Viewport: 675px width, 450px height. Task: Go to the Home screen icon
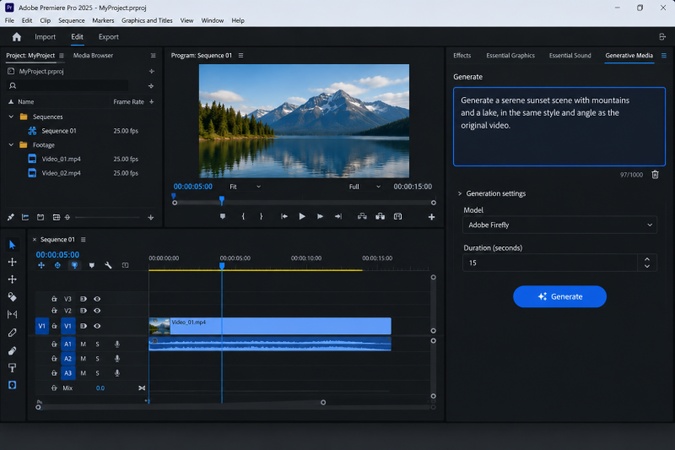pyautogui.click(x=16, y=37)
